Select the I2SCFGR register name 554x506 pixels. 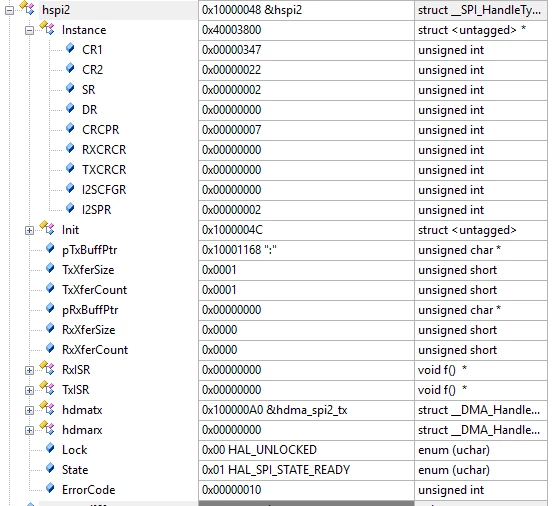[x=104, y=190]
